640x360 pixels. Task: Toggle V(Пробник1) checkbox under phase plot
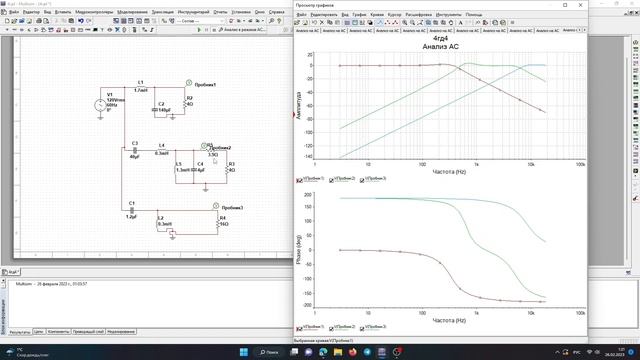click(x=299, y=329)
